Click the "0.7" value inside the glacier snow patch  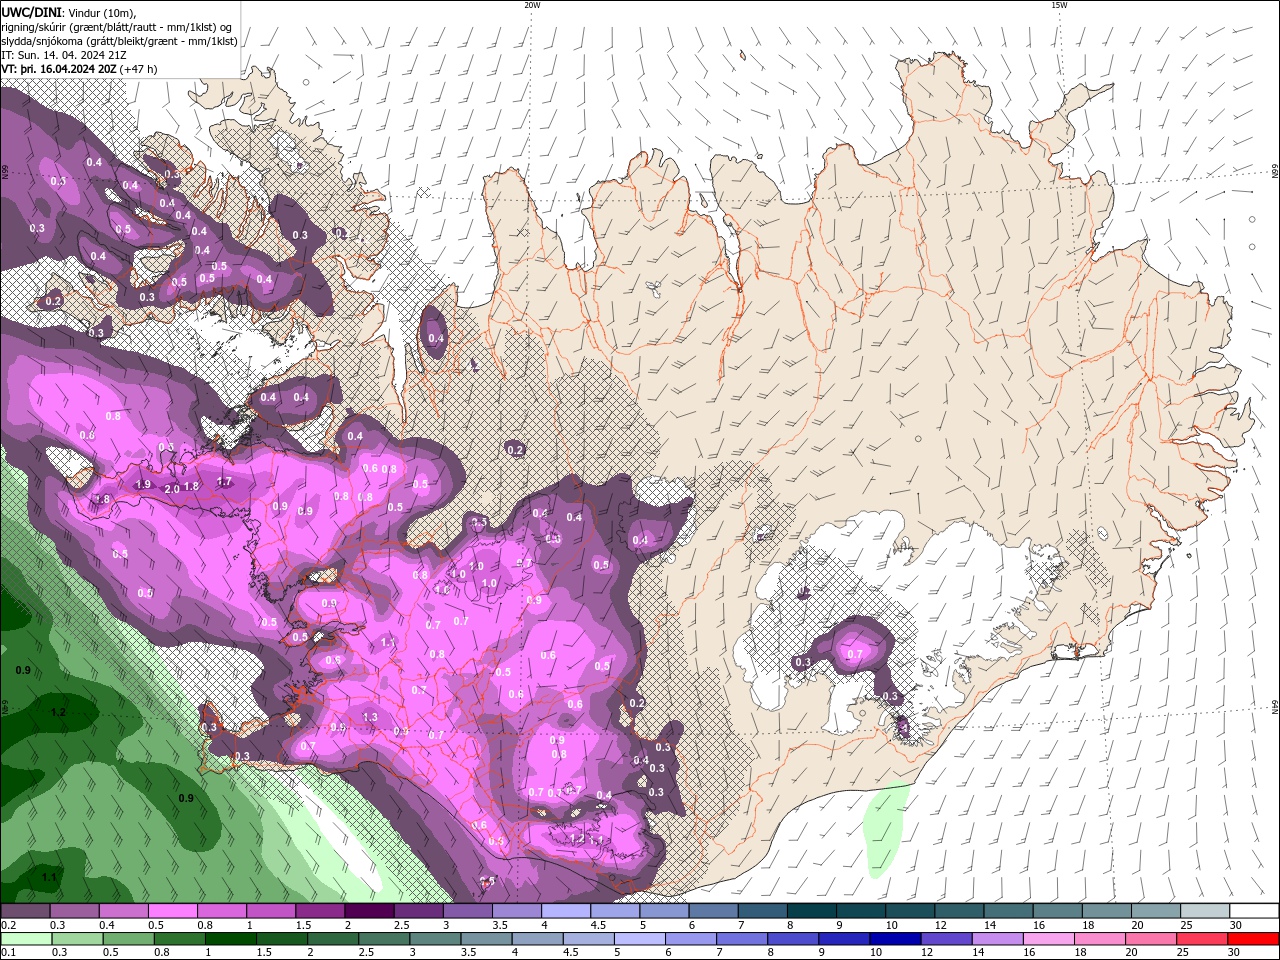854,655
